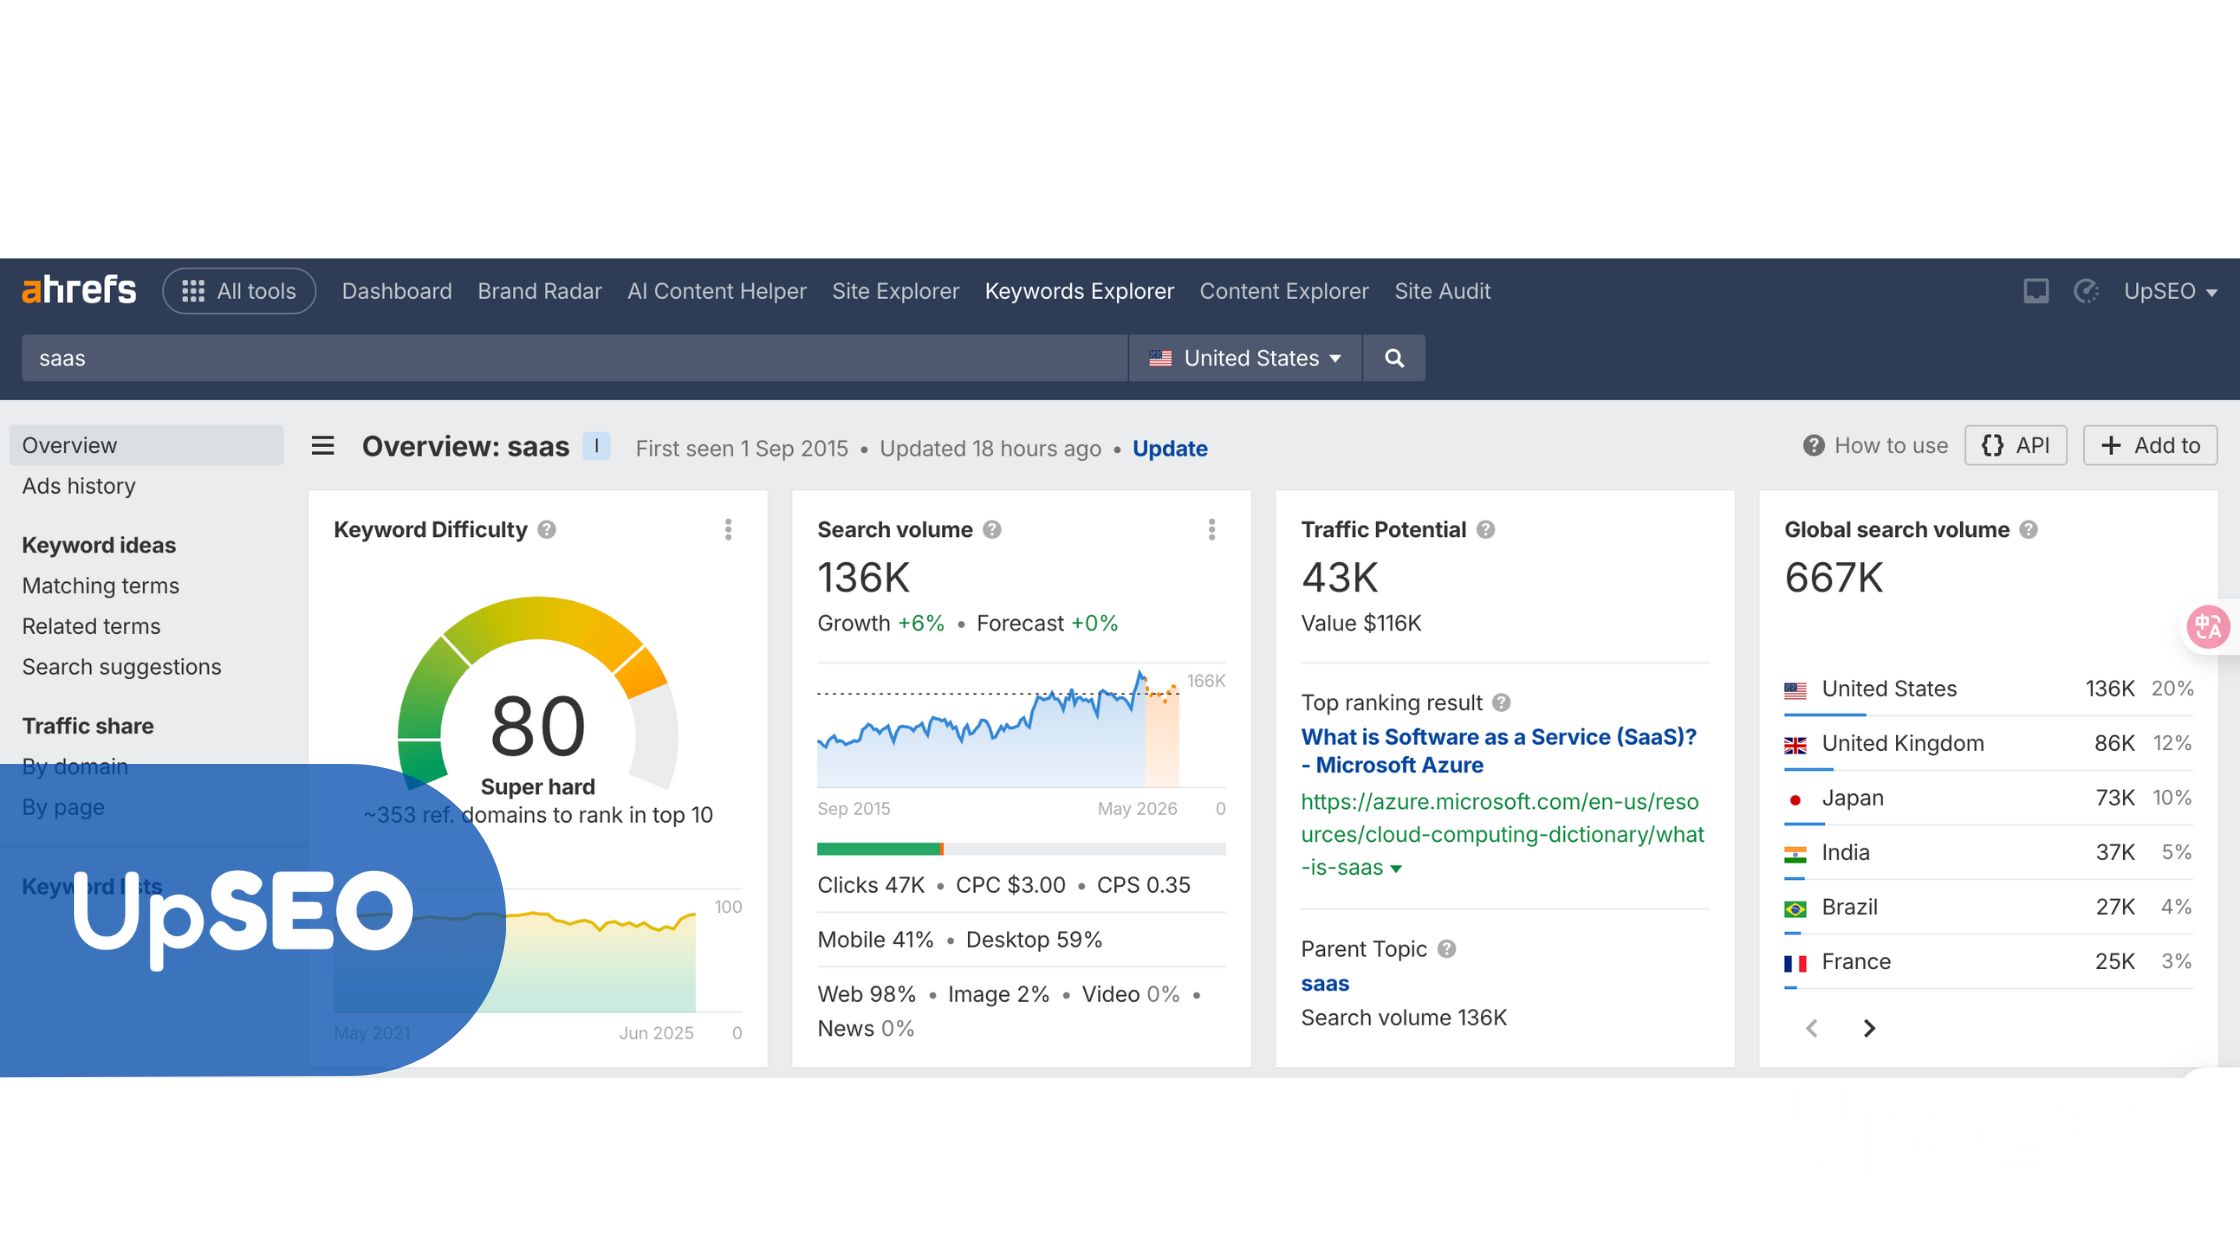Screen dimensions: 2240x1260
Task: Open Related terms
Action: point(91,626)
